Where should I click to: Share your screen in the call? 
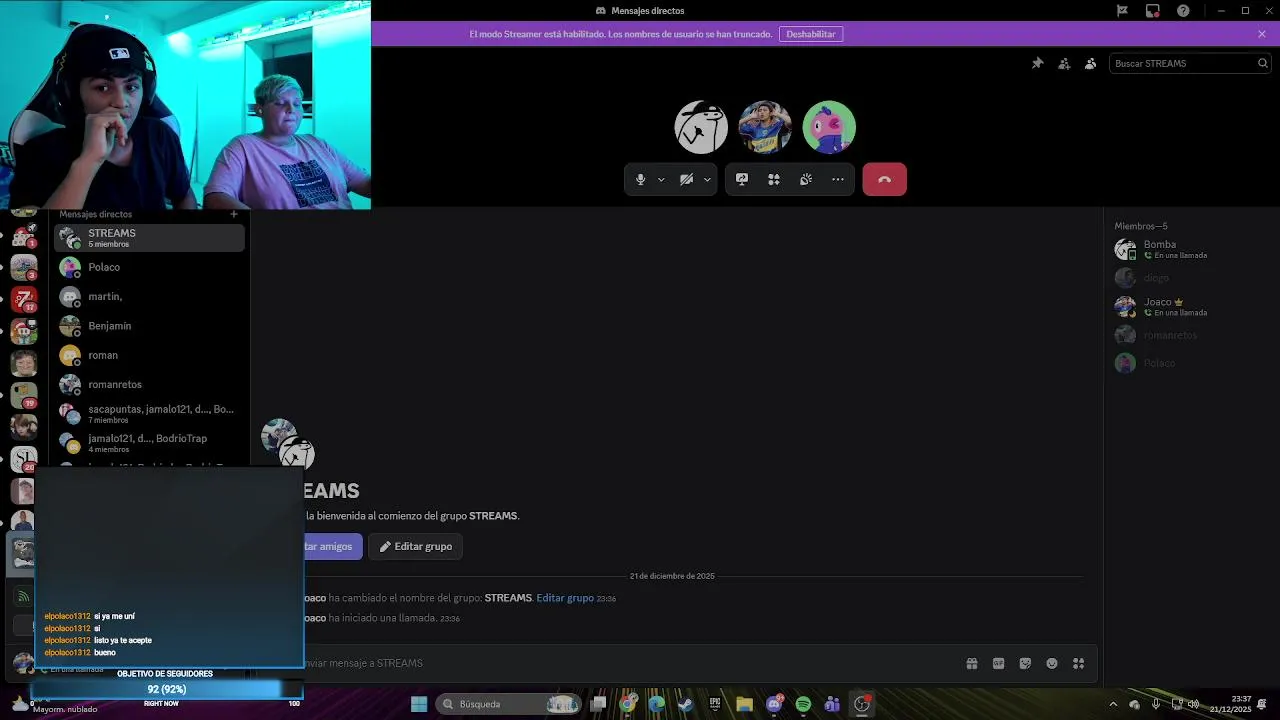(742, 180)
